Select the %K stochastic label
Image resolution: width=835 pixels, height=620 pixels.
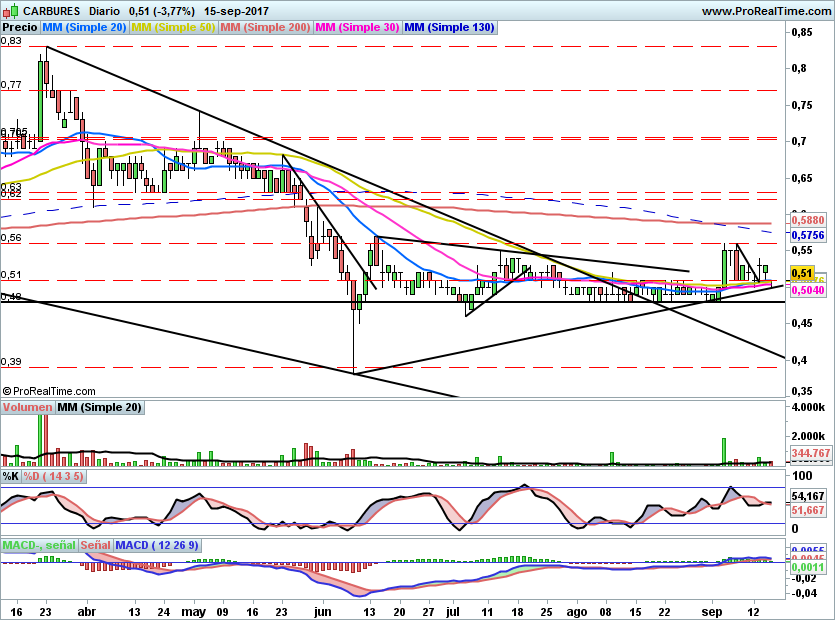click(x=11, y=476)
